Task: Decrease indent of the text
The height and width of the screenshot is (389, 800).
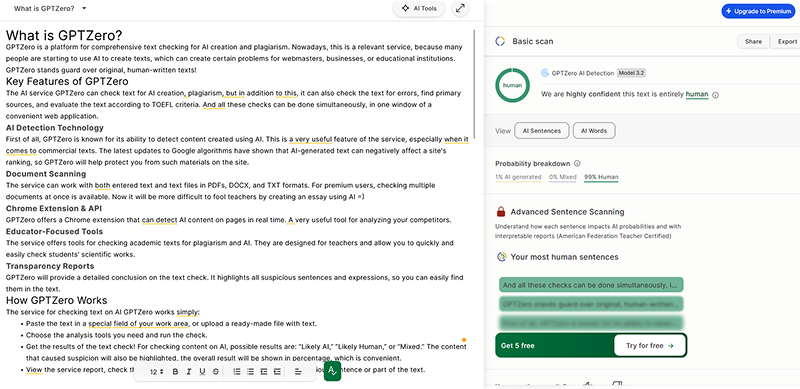Action: click(x=264, y=372)
